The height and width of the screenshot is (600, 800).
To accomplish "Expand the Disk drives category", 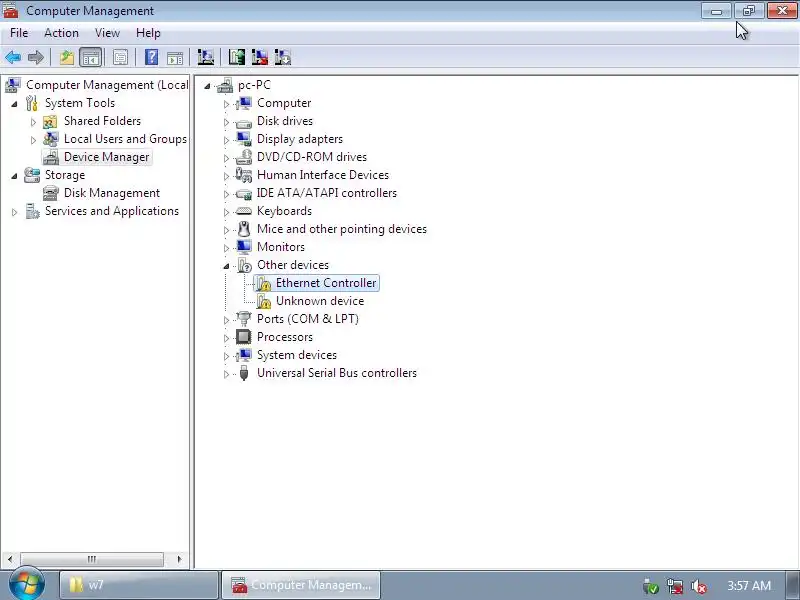I will 226,122.
